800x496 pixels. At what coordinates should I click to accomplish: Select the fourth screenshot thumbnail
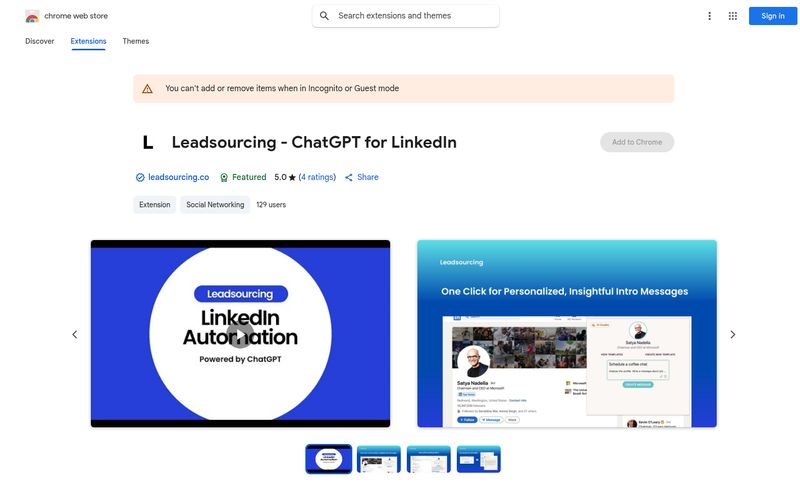479,459
